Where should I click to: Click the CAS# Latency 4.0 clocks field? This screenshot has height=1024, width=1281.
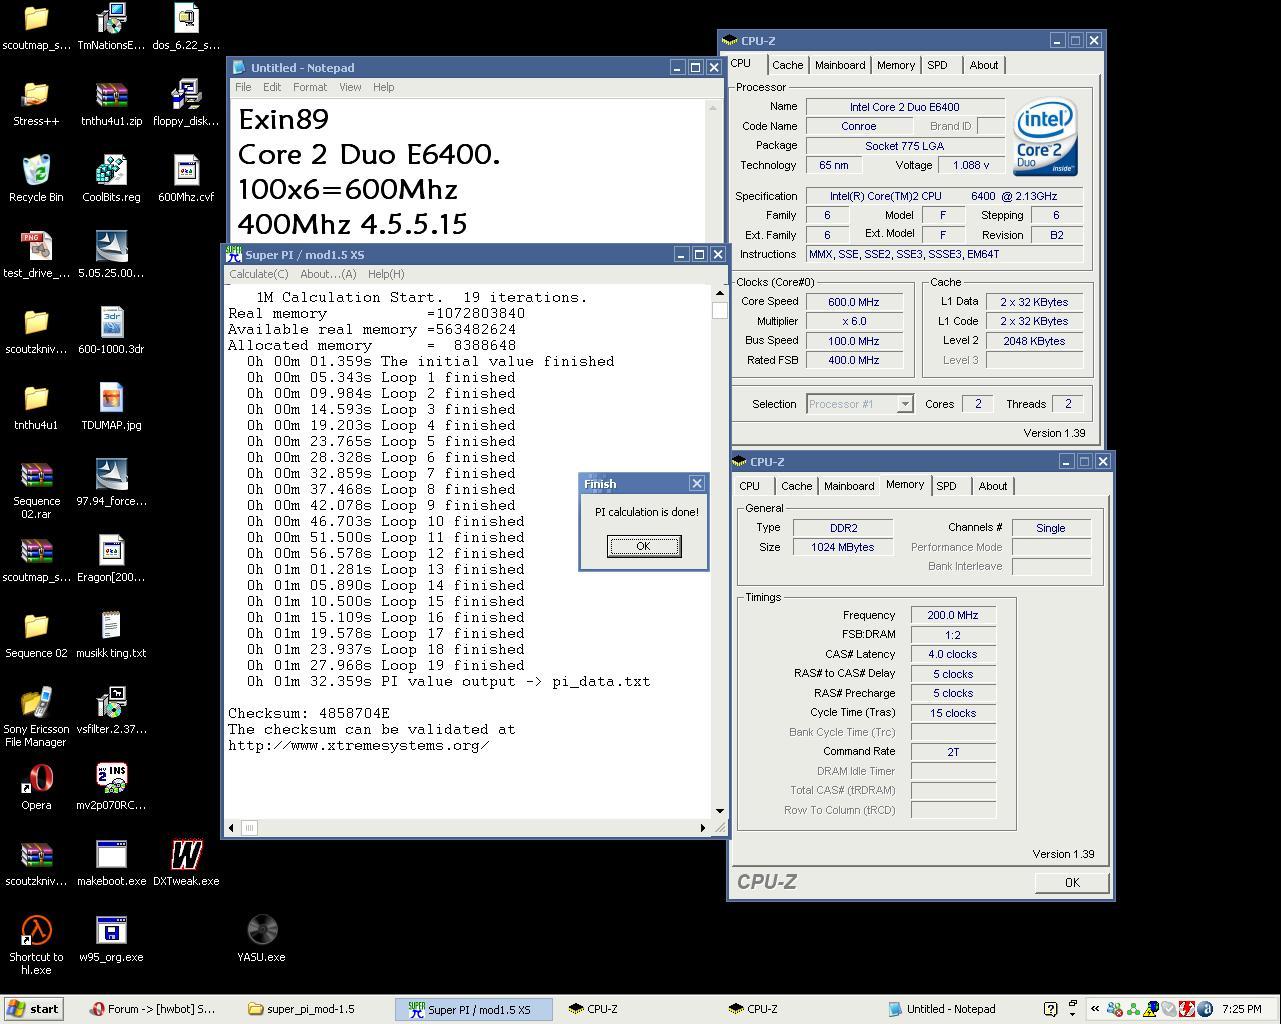click(x=953, y=654)
